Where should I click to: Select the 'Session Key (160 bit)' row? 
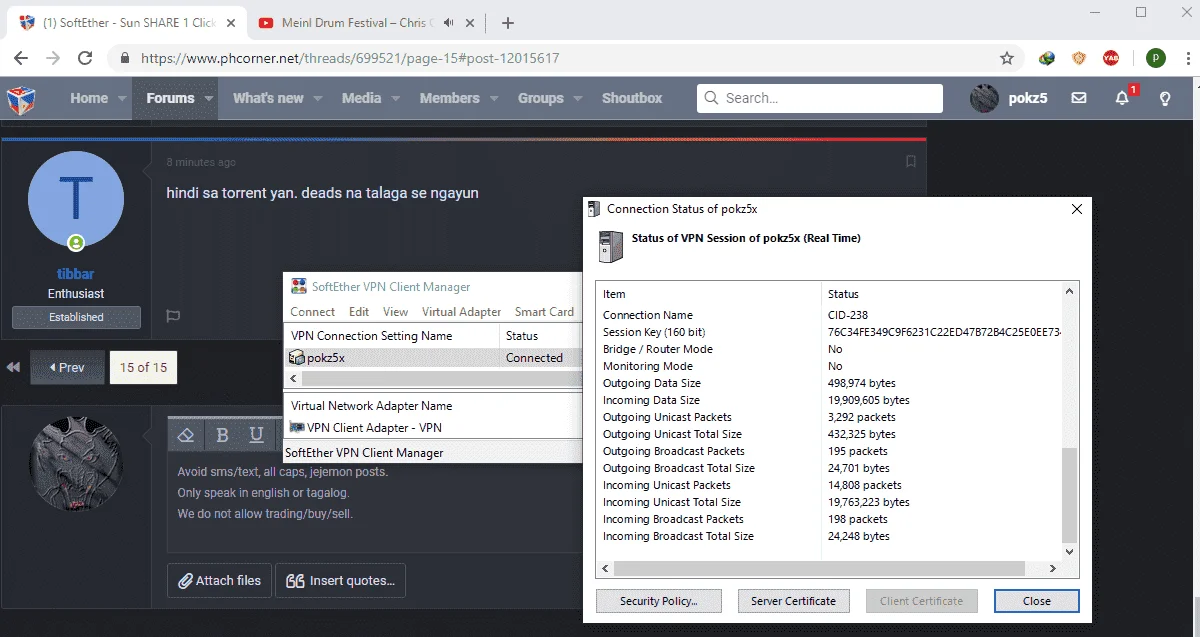(x=830, y=332)
